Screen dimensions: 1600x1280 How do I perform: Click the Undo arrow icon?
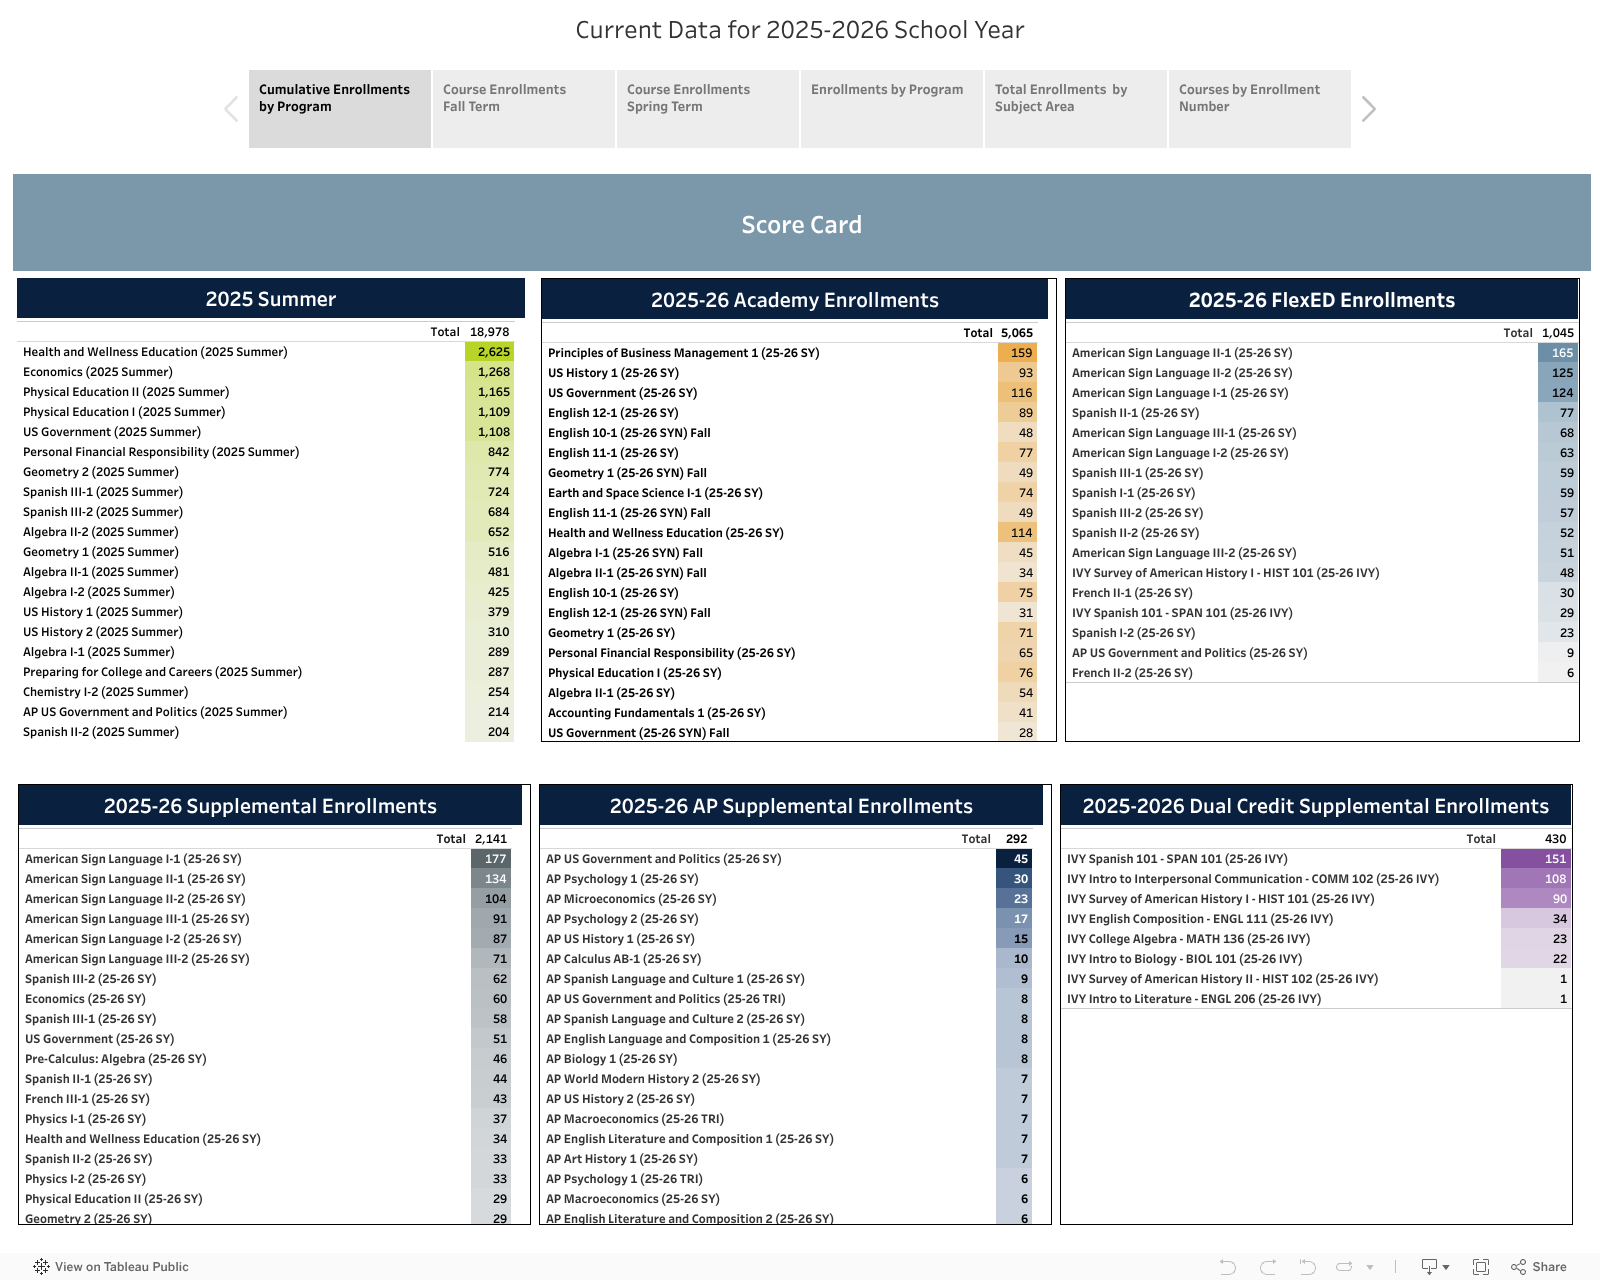tap(1228, 1267)
